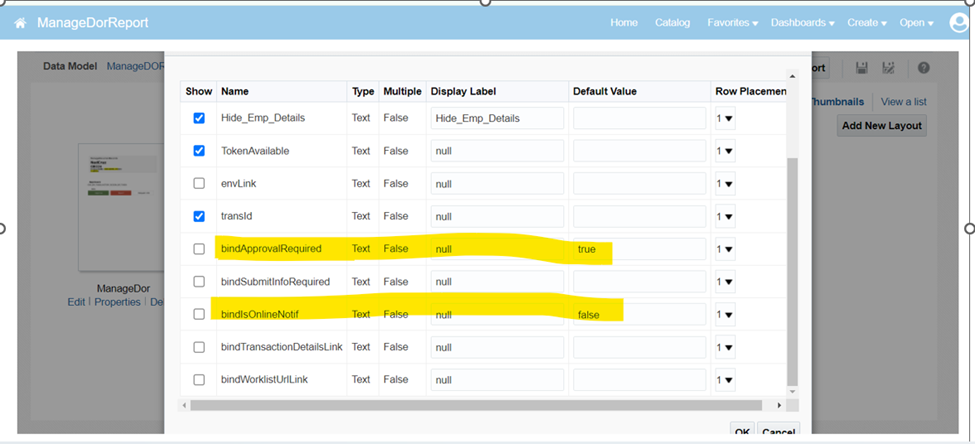
Task: Click Display Label field for bindWorklistUrlLink
Action: pyautogui.click(x=497, y=379)
